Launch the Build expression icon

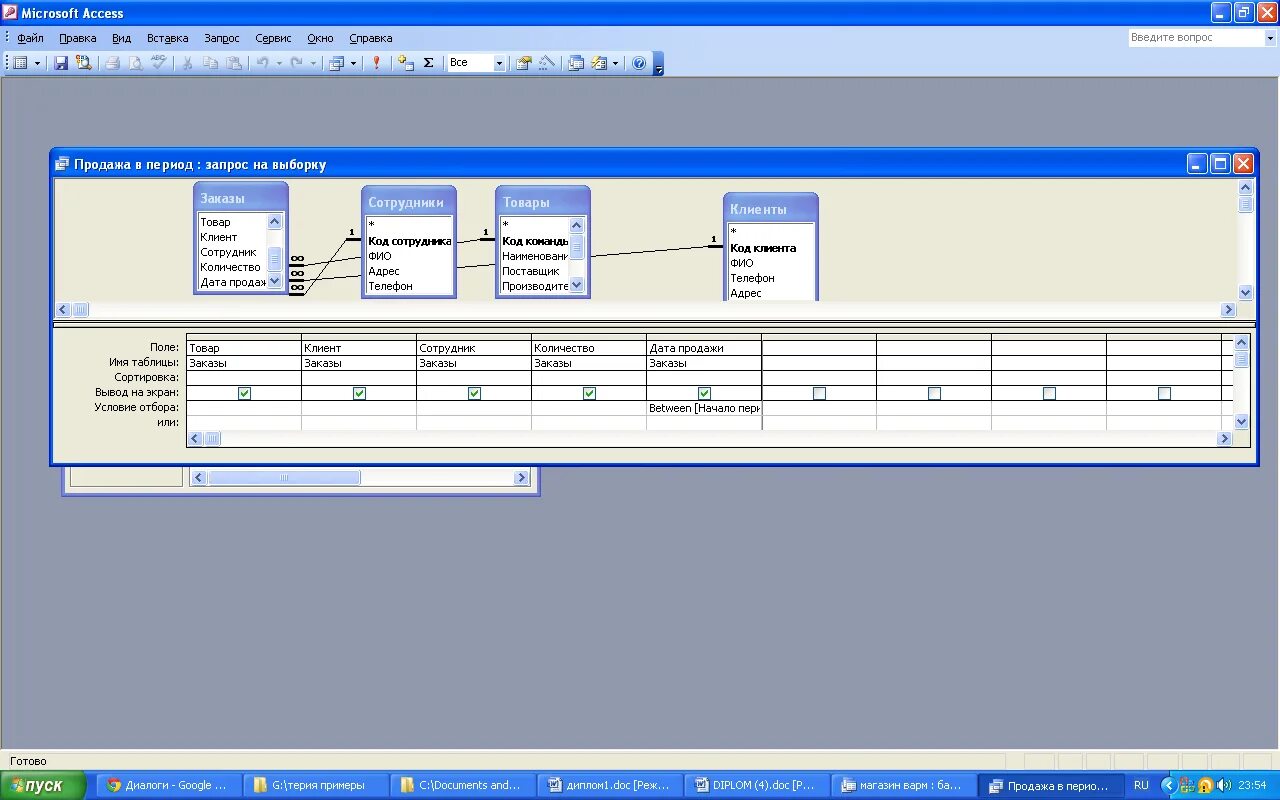[x=546, y=63]
